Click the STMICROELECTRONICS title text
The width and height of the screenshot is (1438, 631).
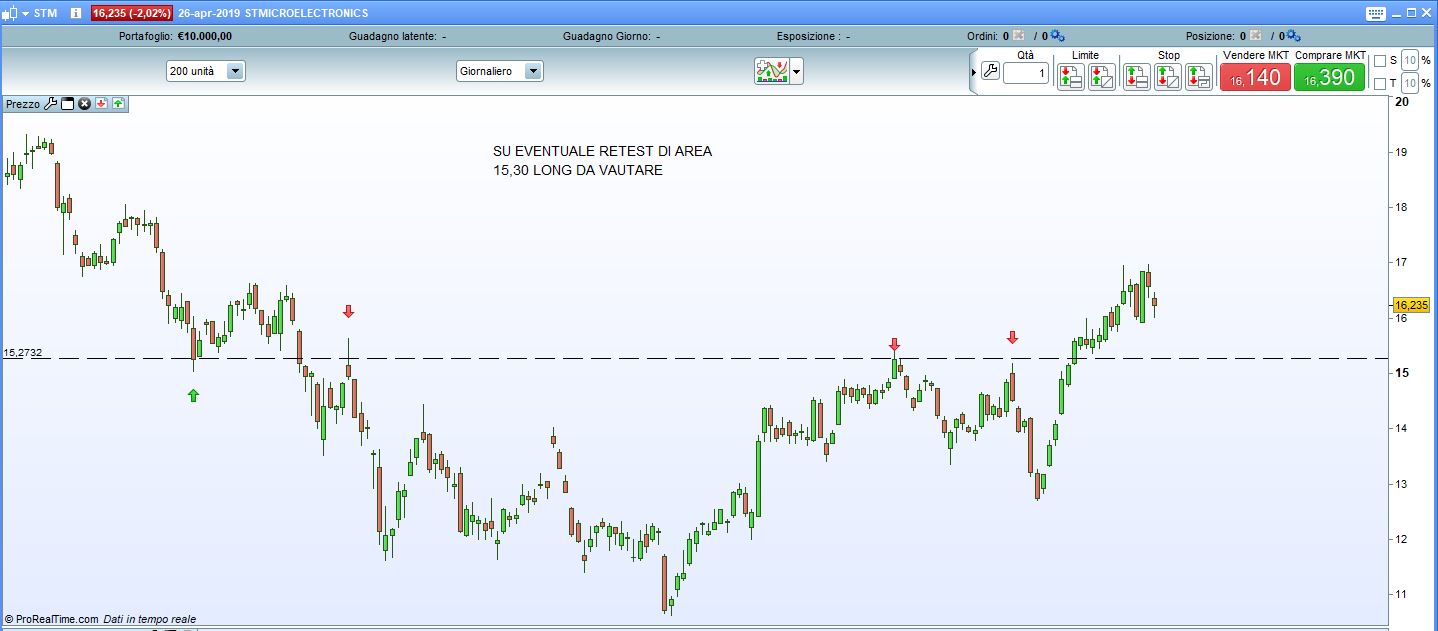click(309, 13)
